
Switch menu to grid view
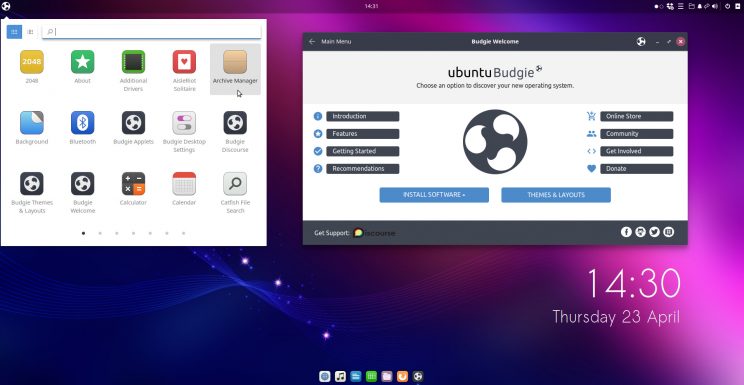click(14, 32)
